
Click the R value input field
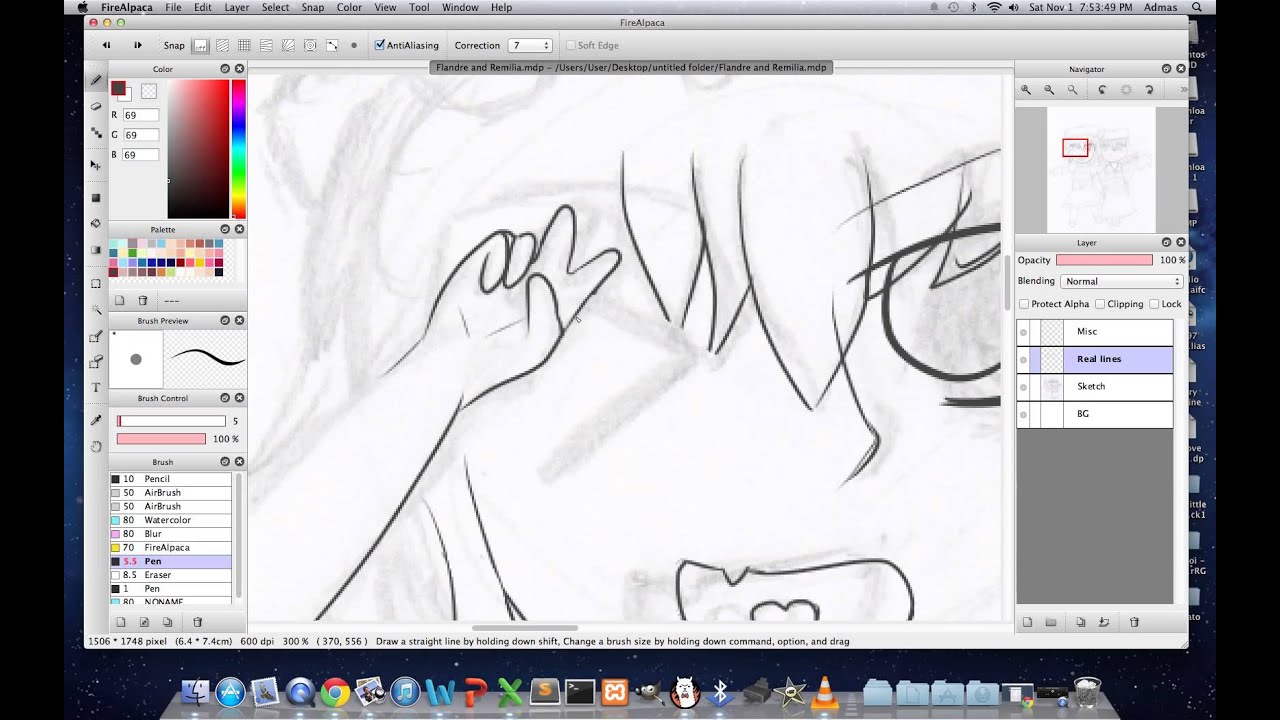tap(140, 115)
